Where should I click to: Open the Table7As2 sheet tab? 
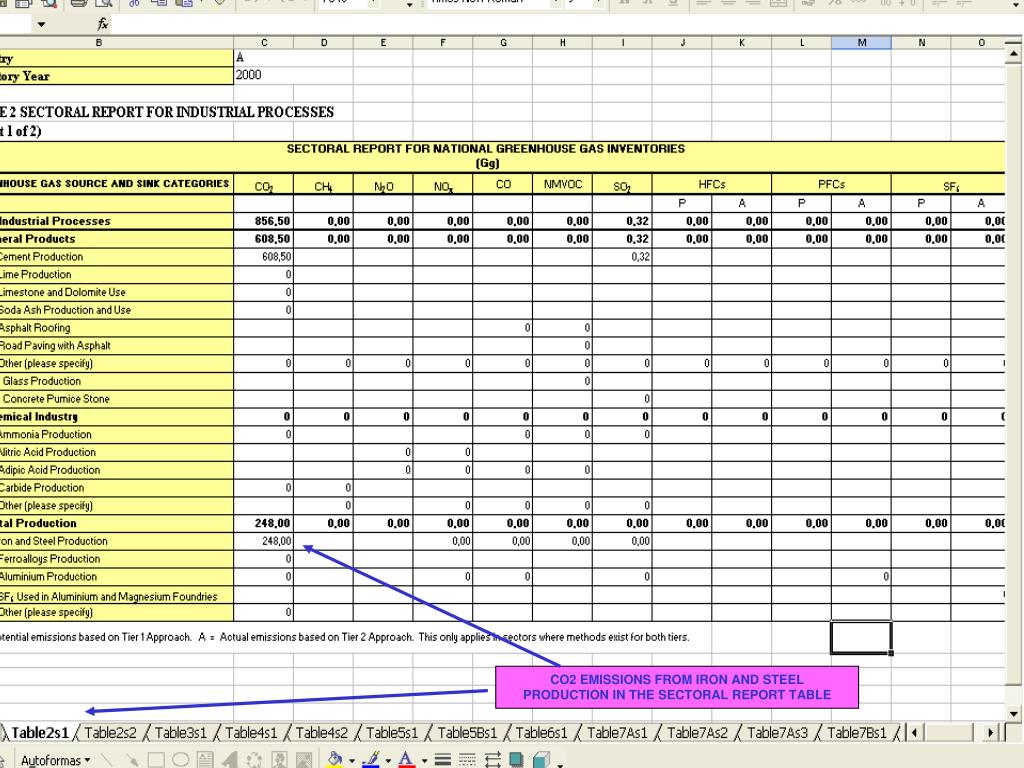pos(697,733)
